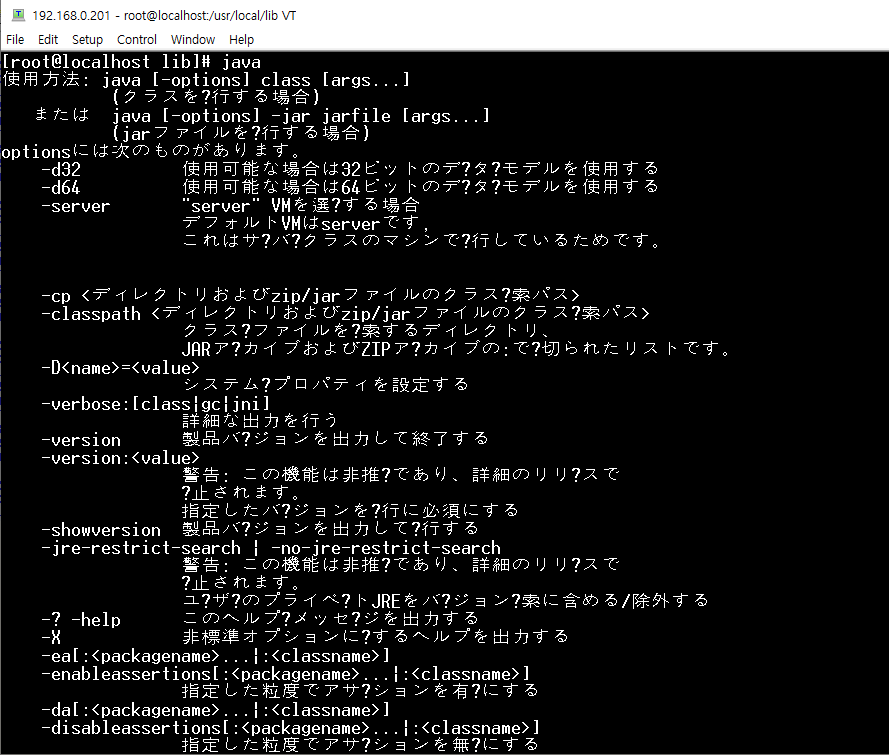Click the line beginning 'options' in Japanese
The image size is (889, 755).
[x=151, y=151]
